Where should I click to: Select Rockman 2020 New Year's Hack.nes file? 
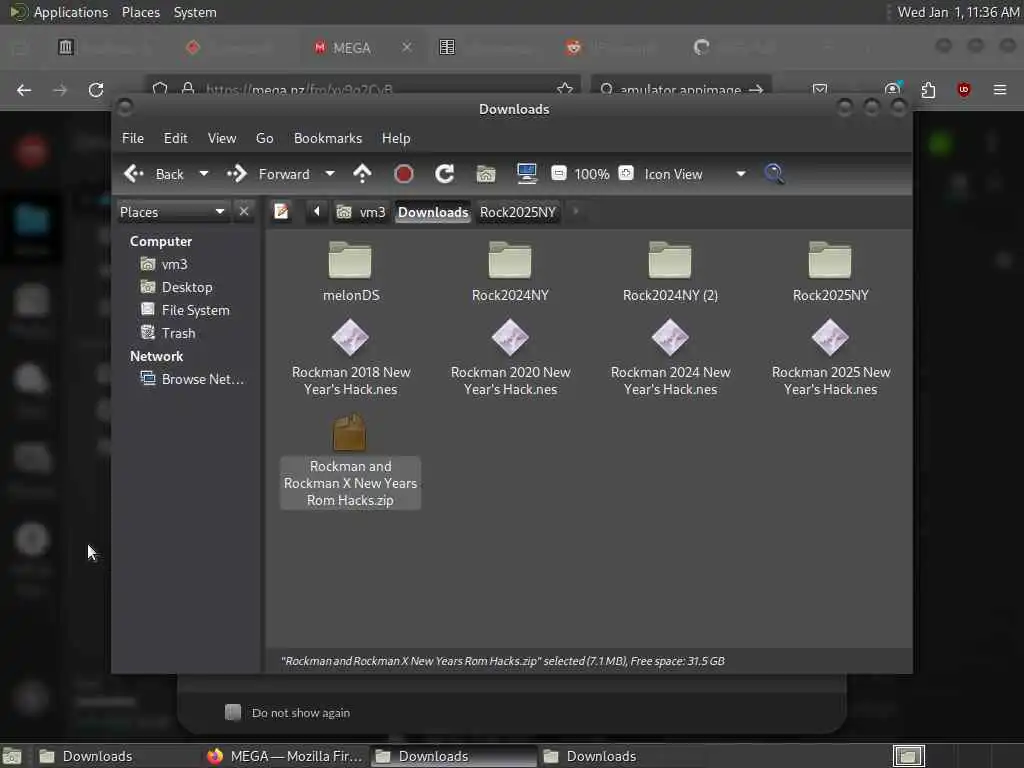[510, 358]
